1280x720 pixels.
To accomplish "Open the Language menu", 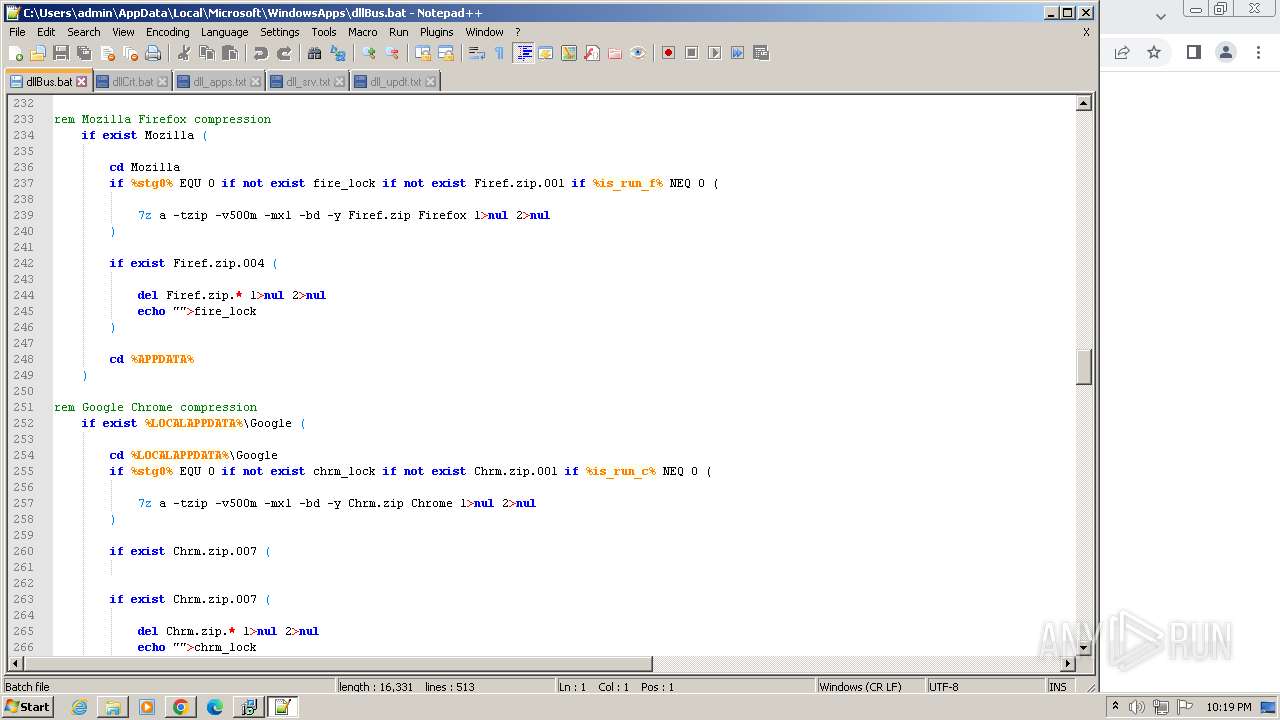I will (224, 32).
